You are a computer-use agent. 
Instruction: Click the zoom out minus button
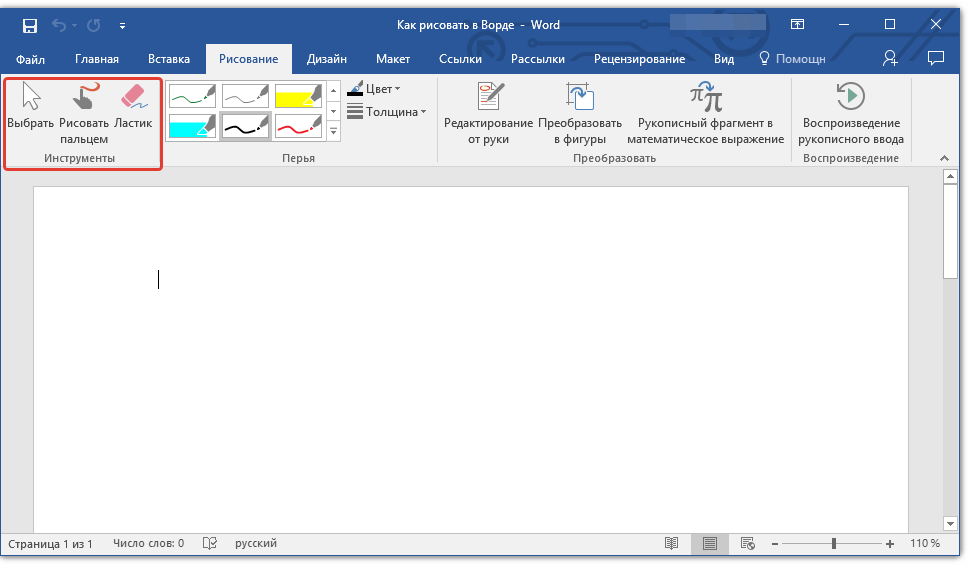(775, 544)
